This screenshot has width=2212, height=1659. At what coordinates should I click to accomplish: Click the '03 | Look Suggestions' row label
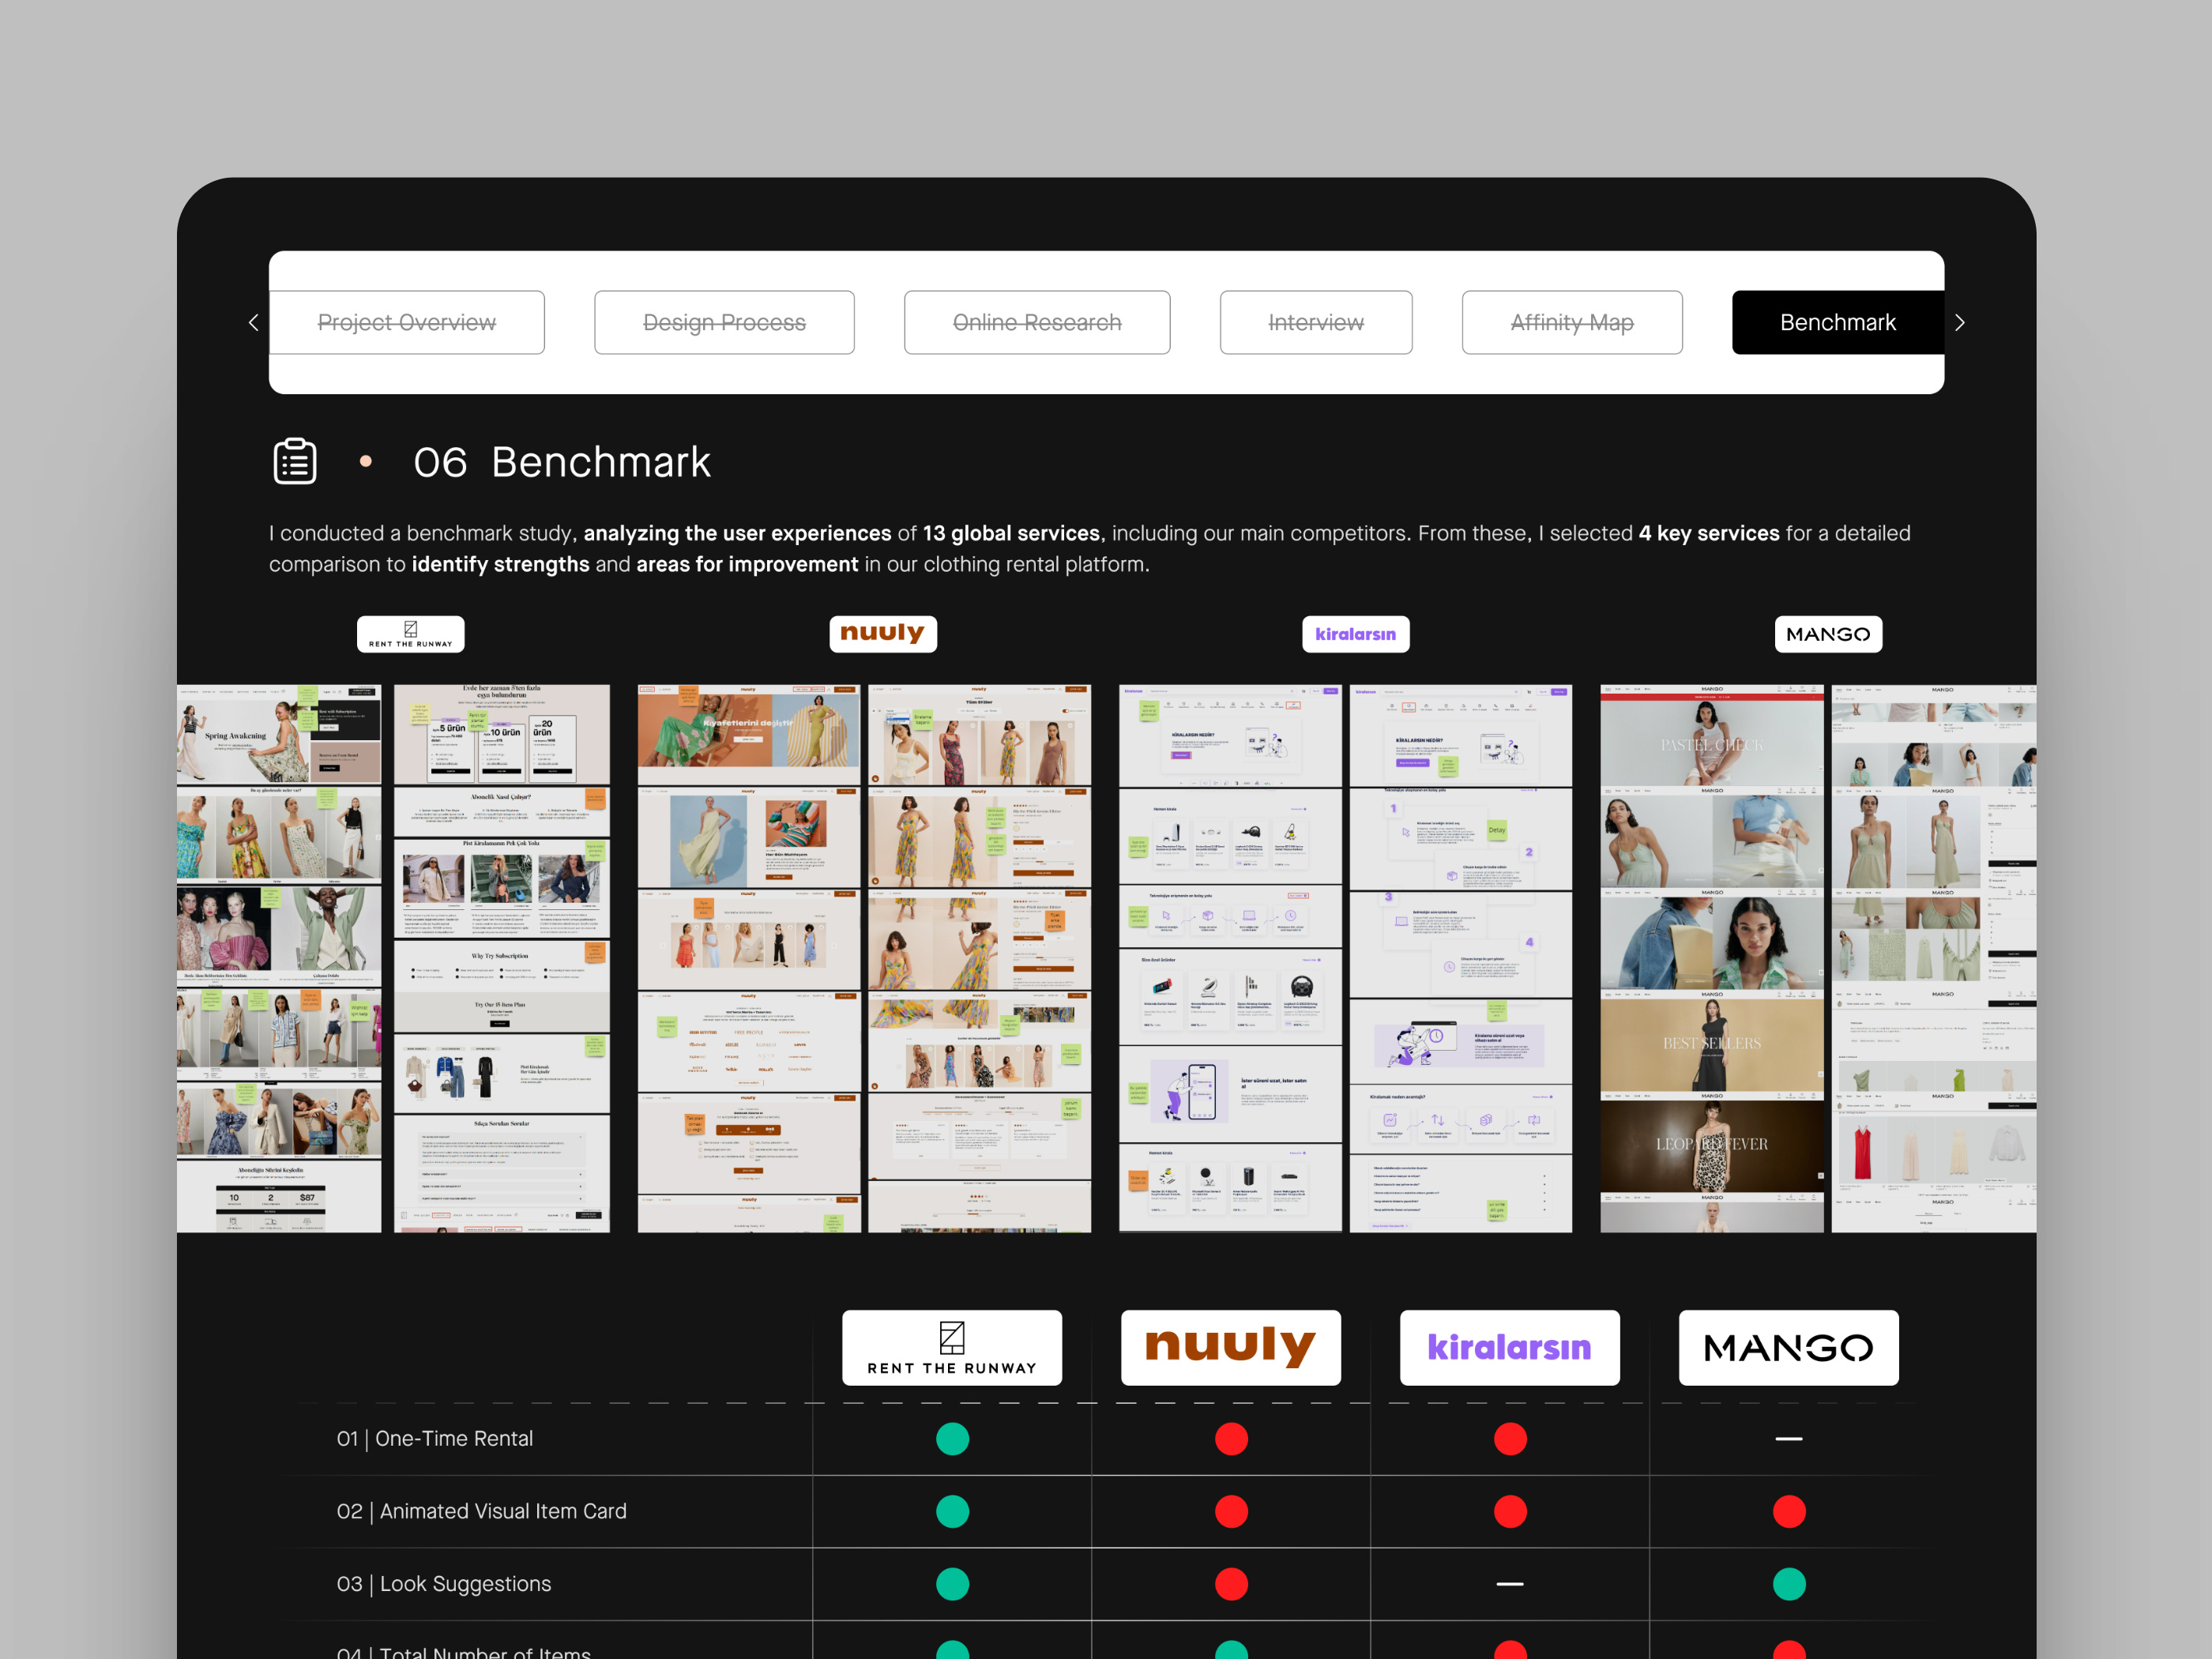pos(444,1584)
